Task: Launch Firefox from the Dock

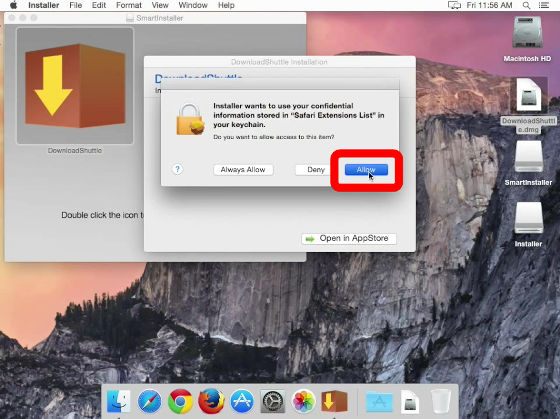Action: click(x=211, y=401)
